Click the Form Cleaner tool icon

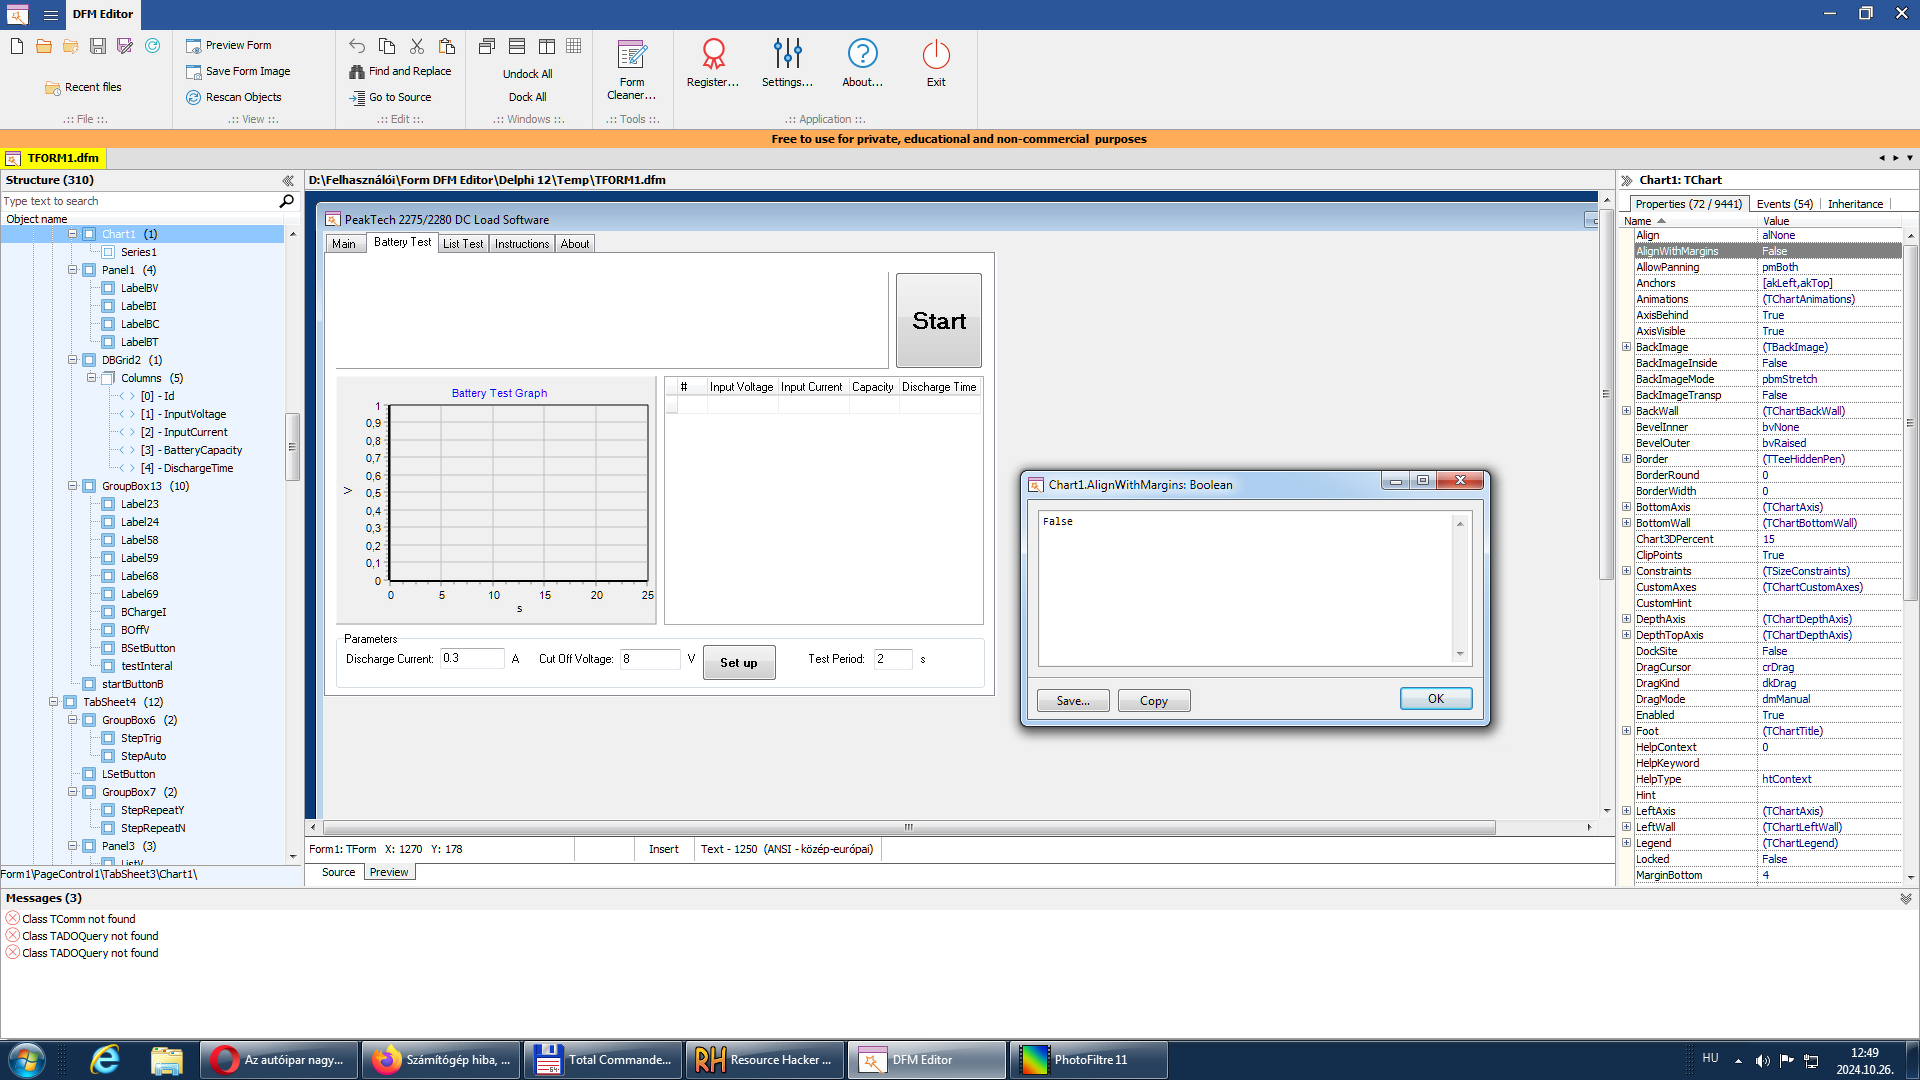pos(631,55)
